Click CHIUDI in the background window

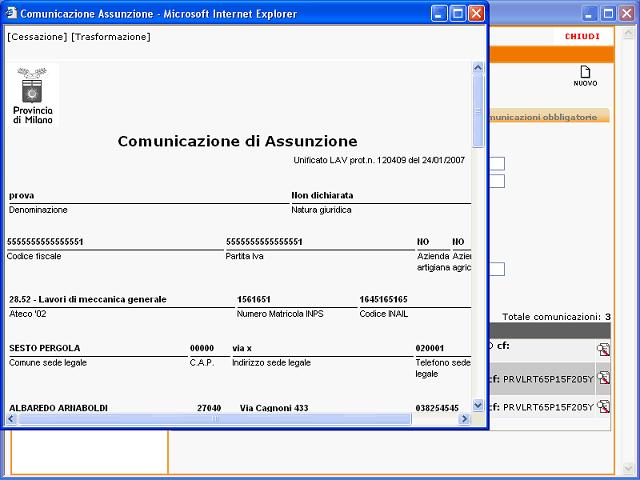tap(582, 36)
